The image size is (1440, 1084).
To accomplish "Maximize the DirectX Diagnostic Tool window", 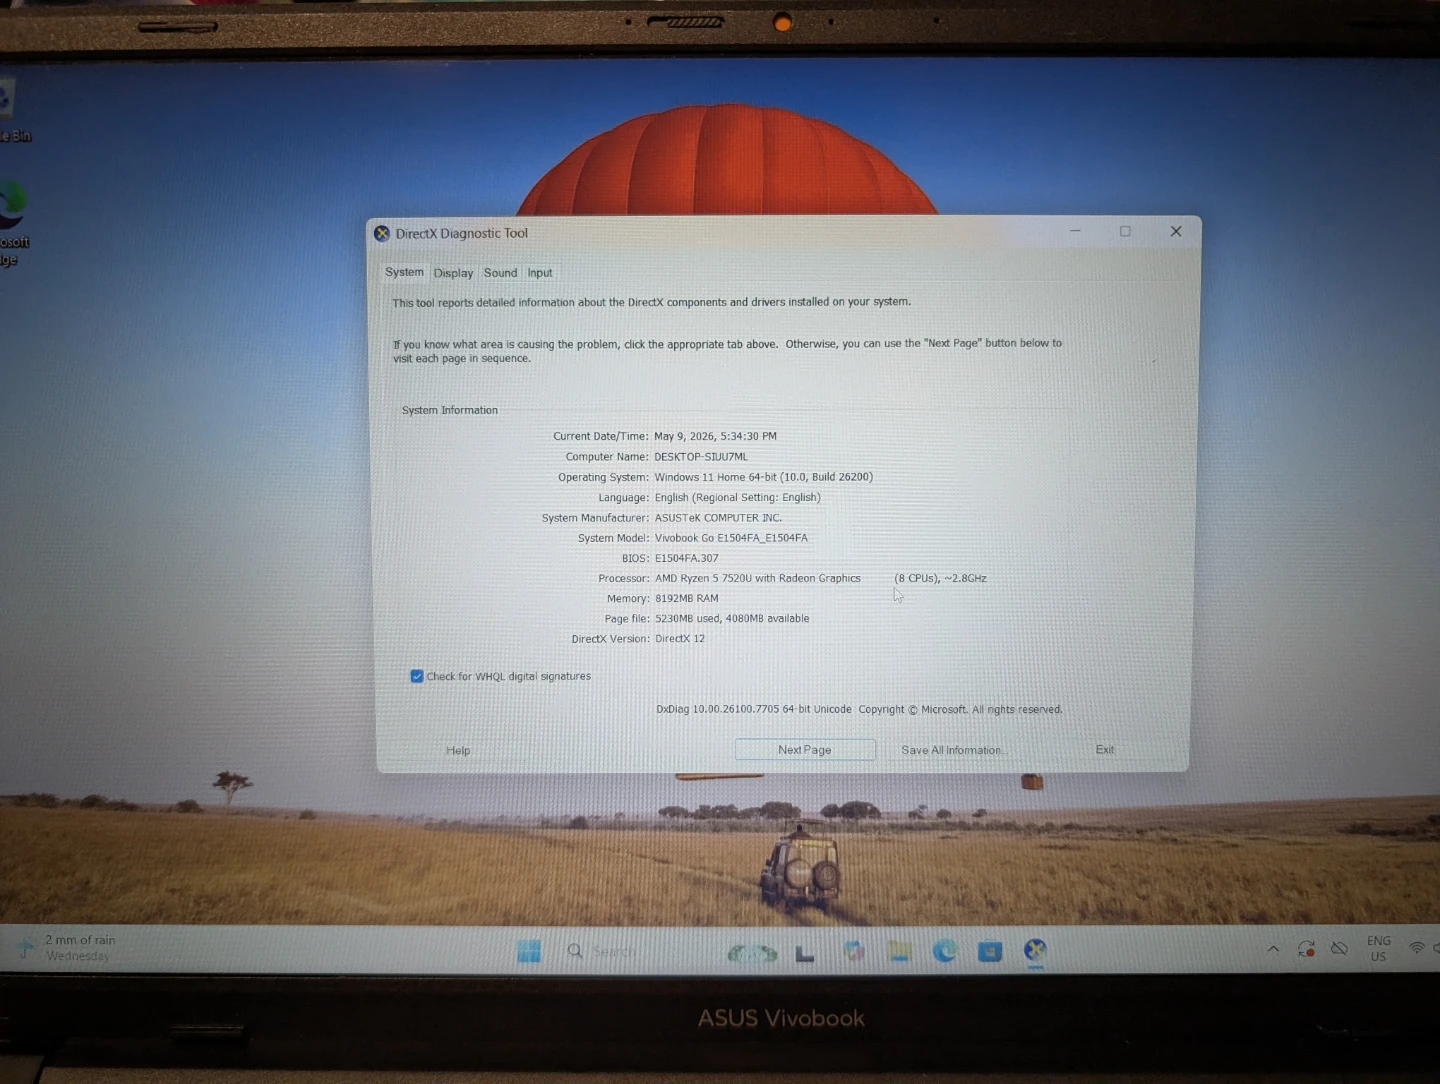I will click(x=1125, y=231).
